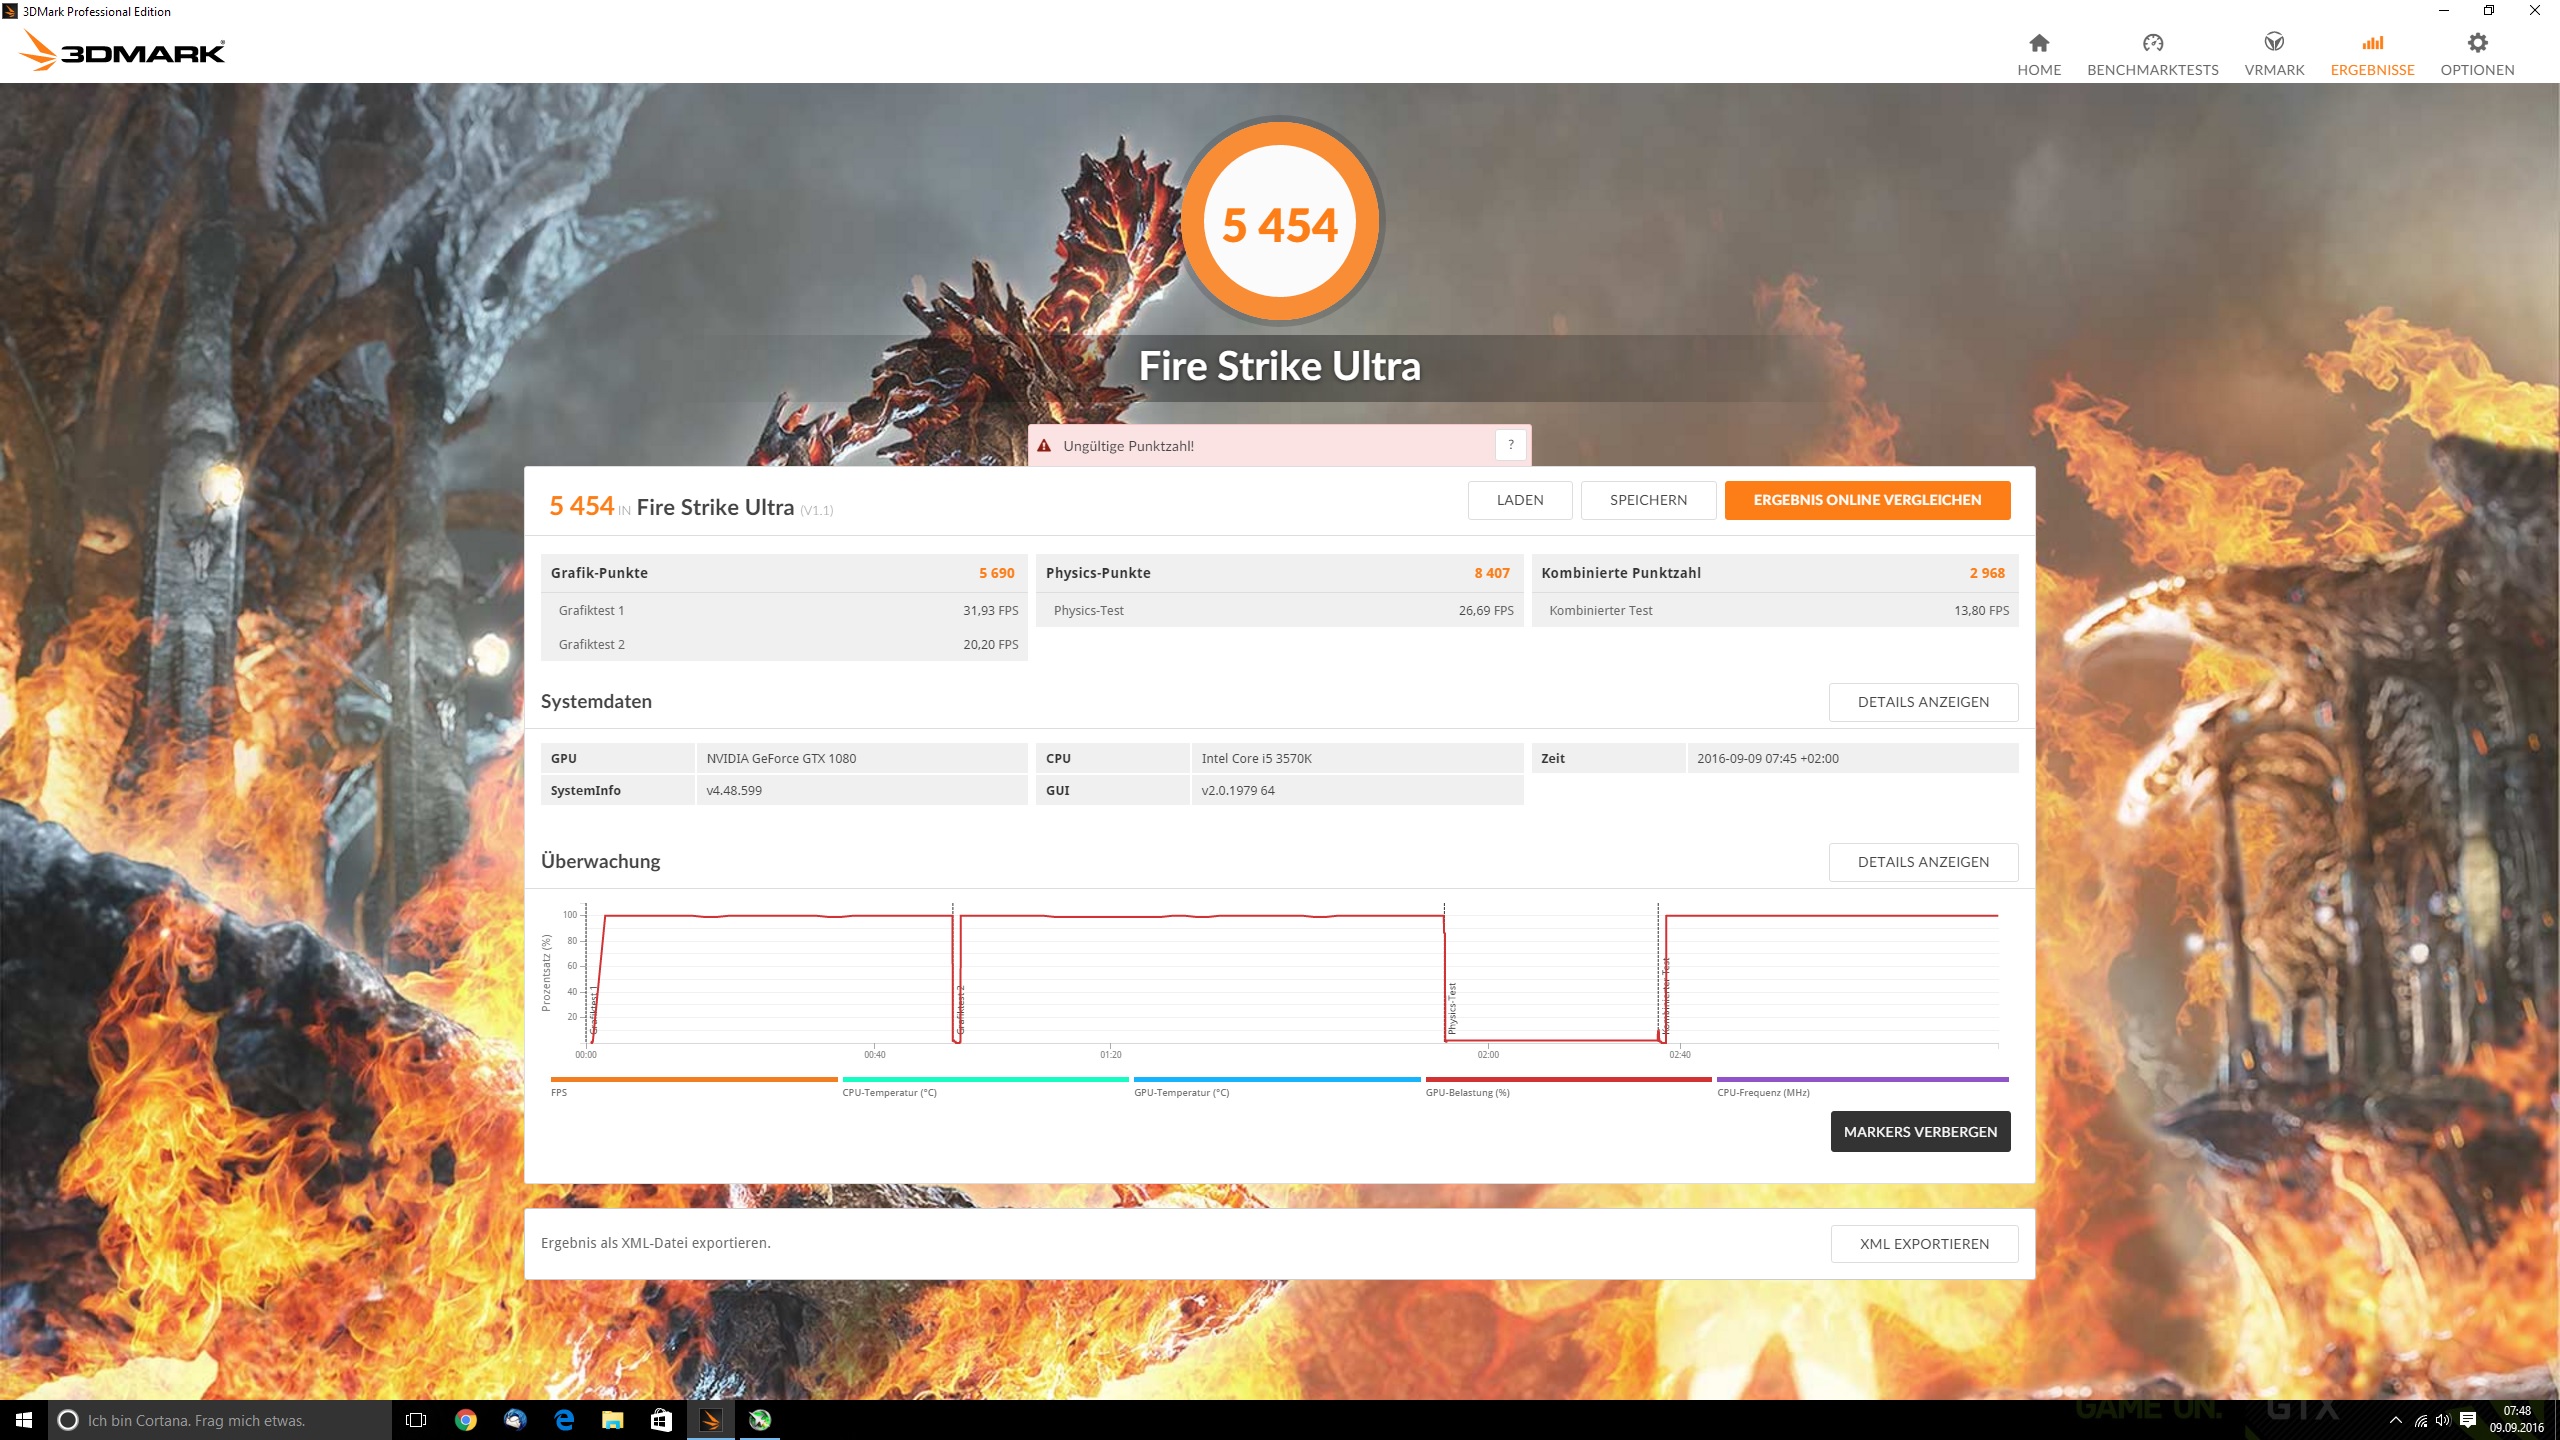Toggle the purple CPU-Frequenz series bar

pyautogui.click(x=1861, y=1080)
